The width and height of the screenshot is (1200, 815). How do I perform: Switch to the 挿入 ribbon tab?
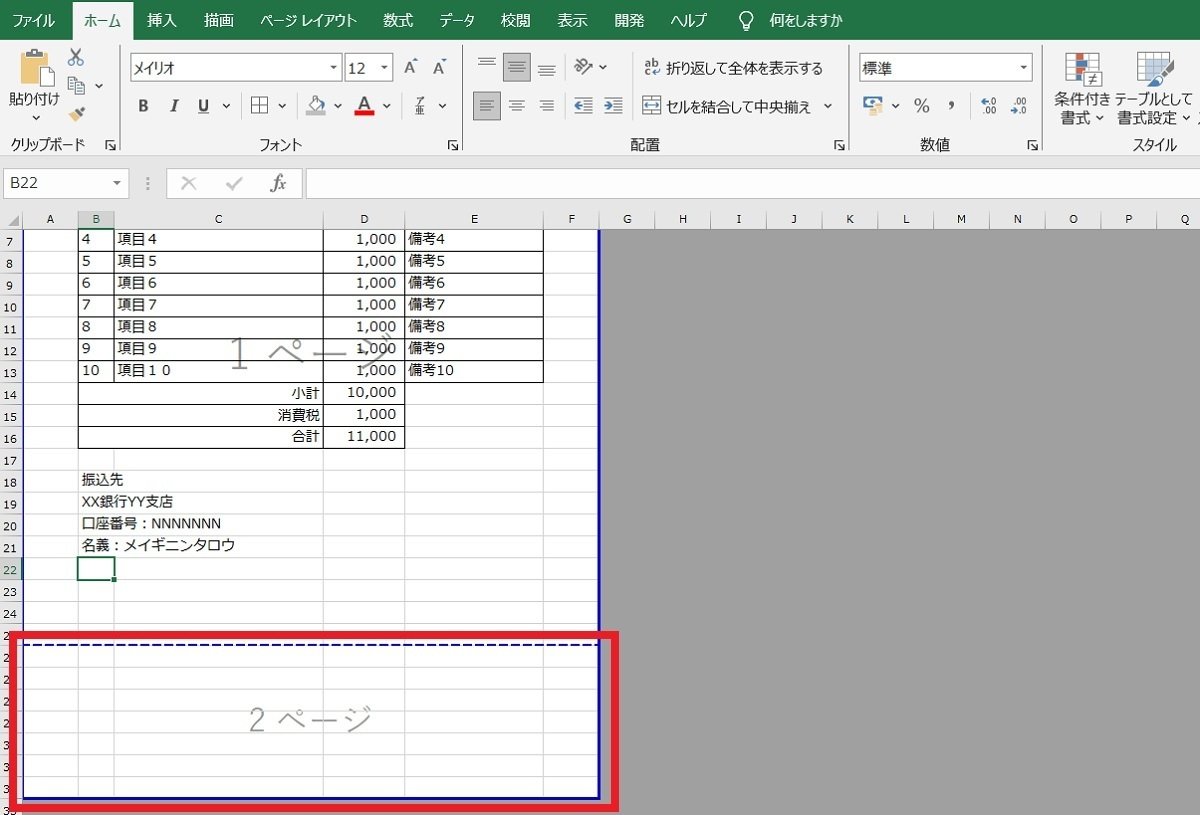click(x=164, y=20)
